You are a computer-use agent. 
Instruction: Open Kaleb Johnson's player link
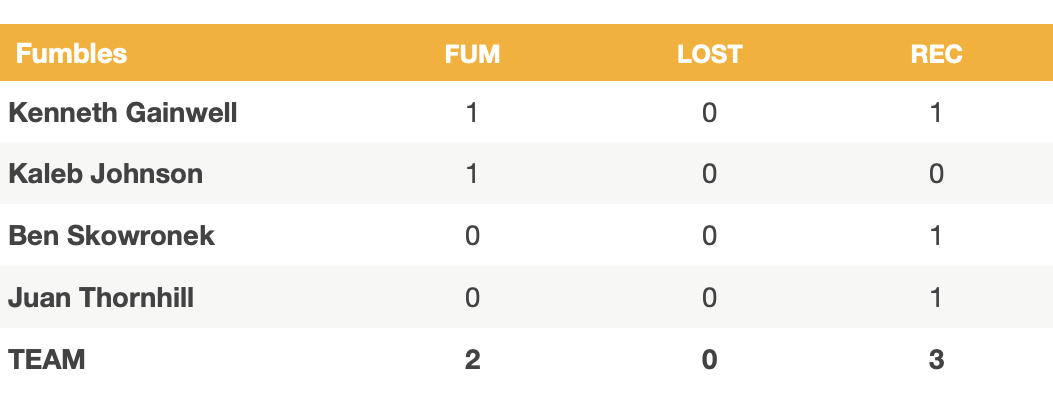pos(106,174)
